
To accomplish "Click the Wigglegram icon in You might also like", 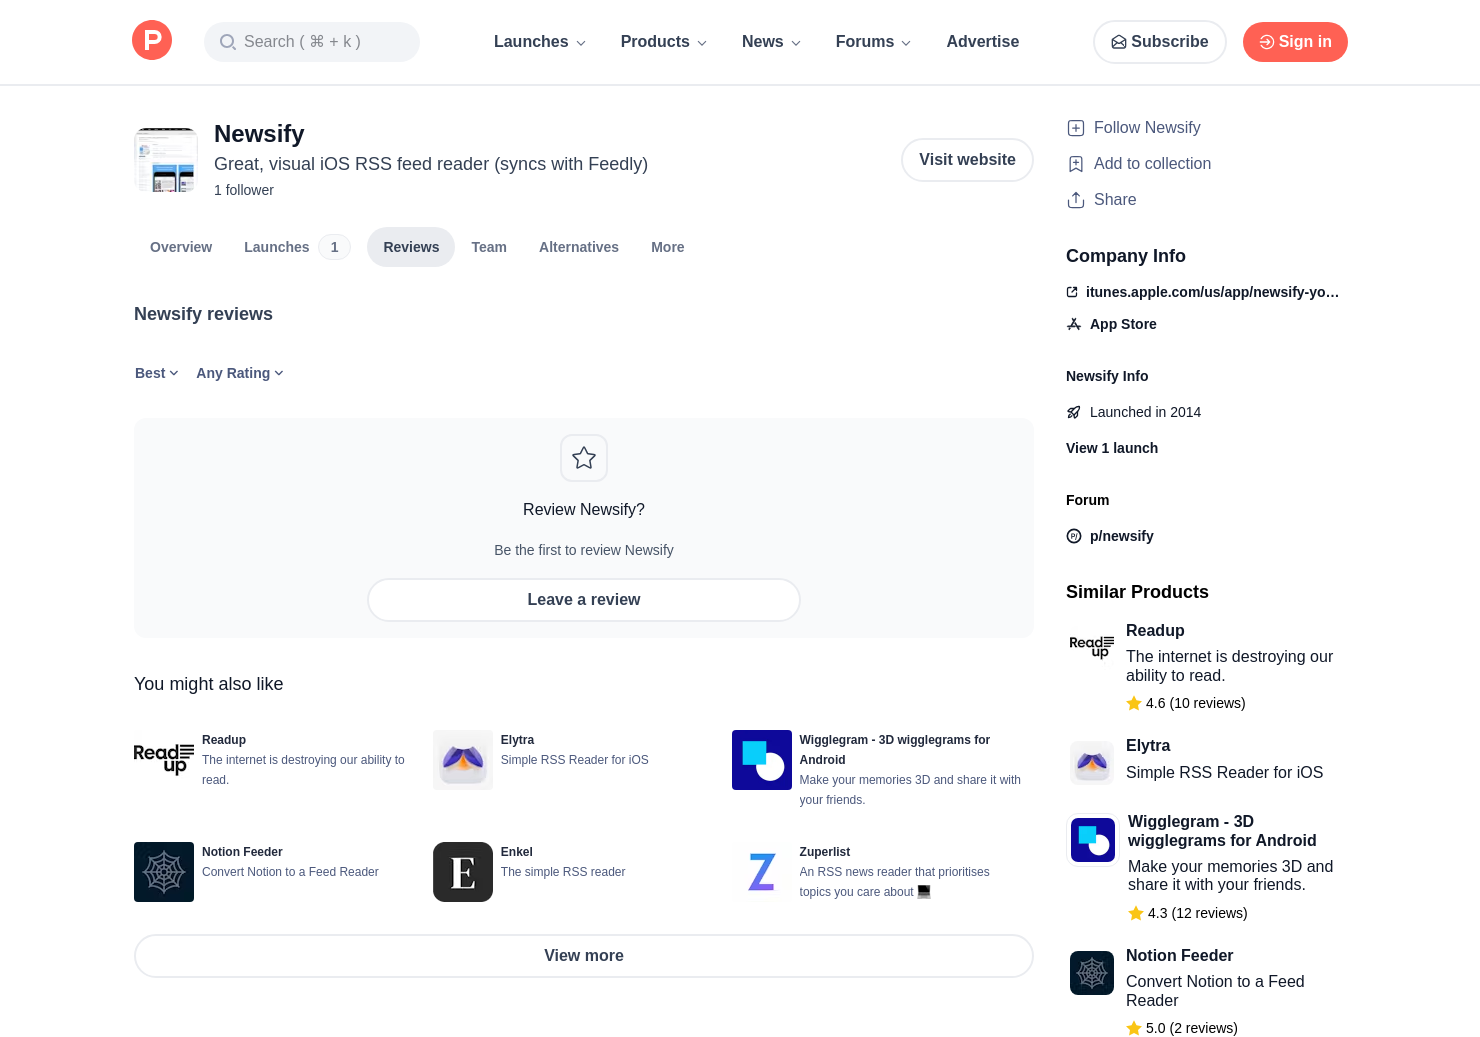I will point(762,760).
